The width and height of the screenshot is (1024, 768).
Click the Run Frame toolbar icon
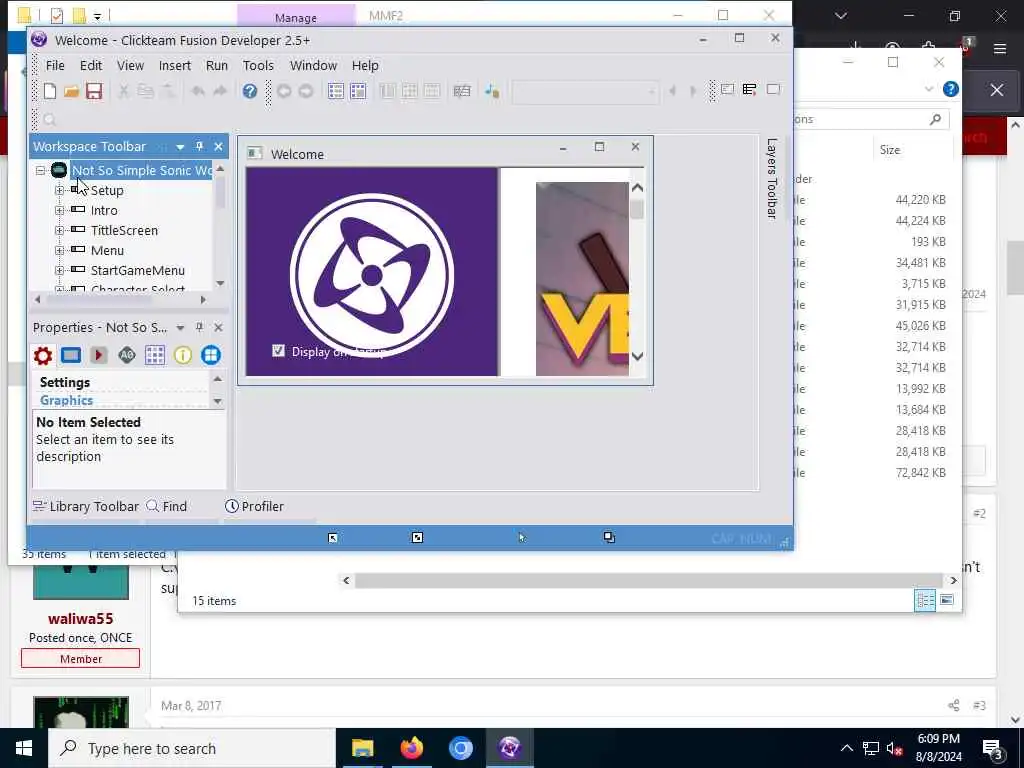tap(773, 89)
